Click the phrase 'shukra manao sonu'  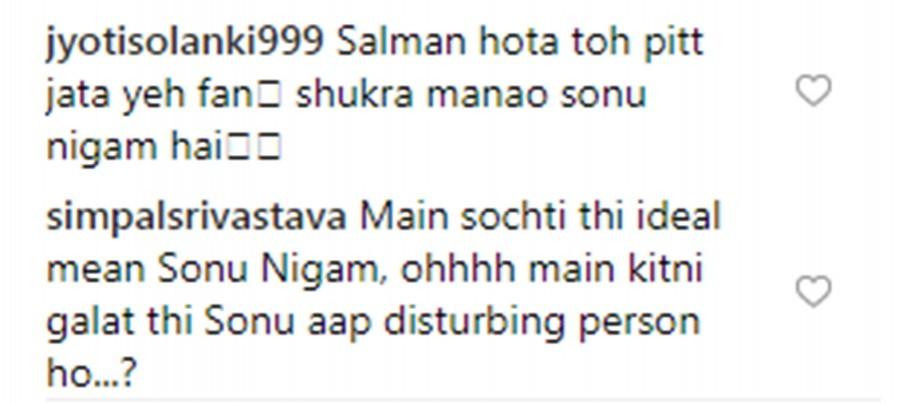[471, 96]
